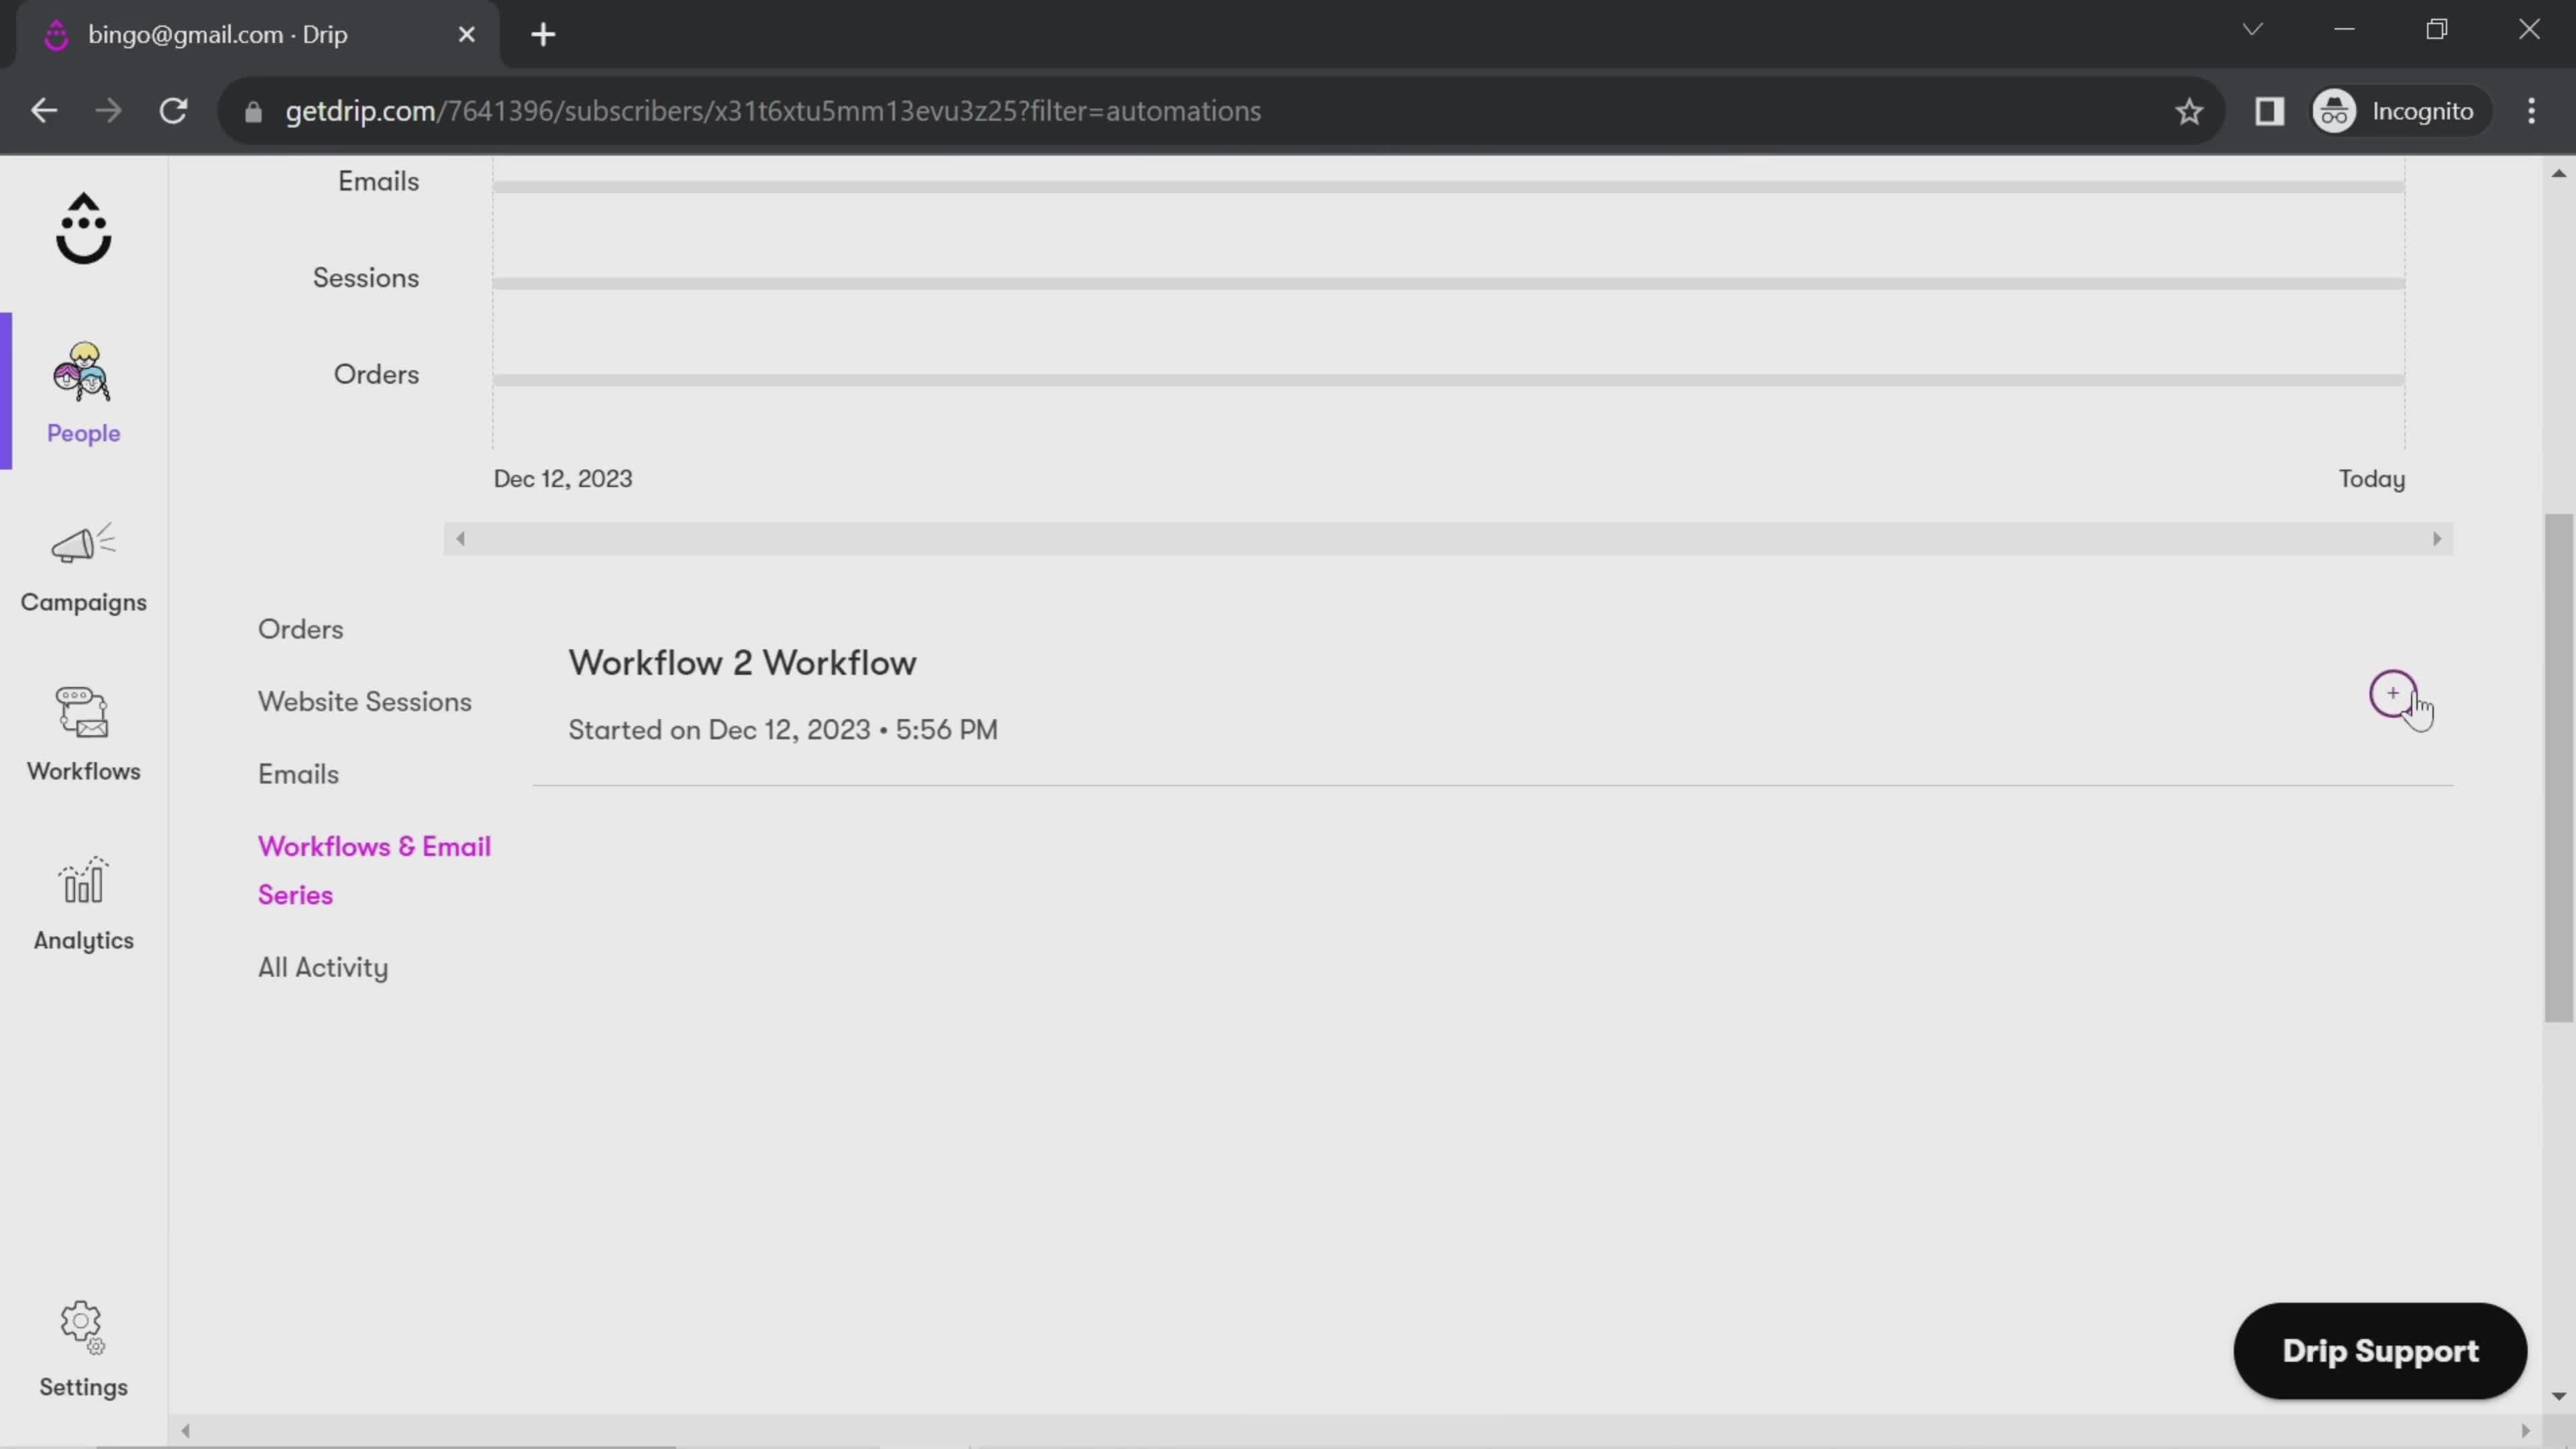The image size is (2576, 1449).
Task: Click Website Sessions menu item
Action: point(364,700)
